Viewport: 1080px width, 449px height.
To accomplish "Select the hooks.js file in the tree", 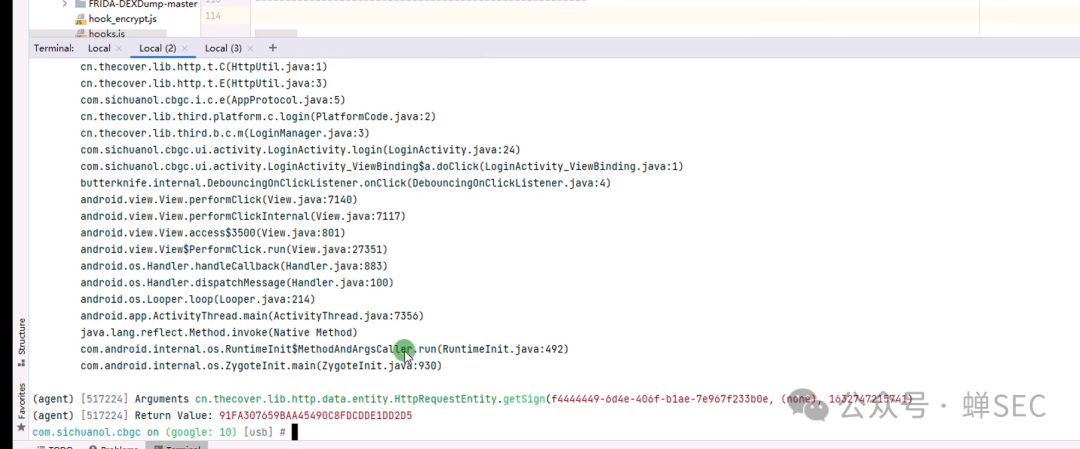I will coord(106,33).
